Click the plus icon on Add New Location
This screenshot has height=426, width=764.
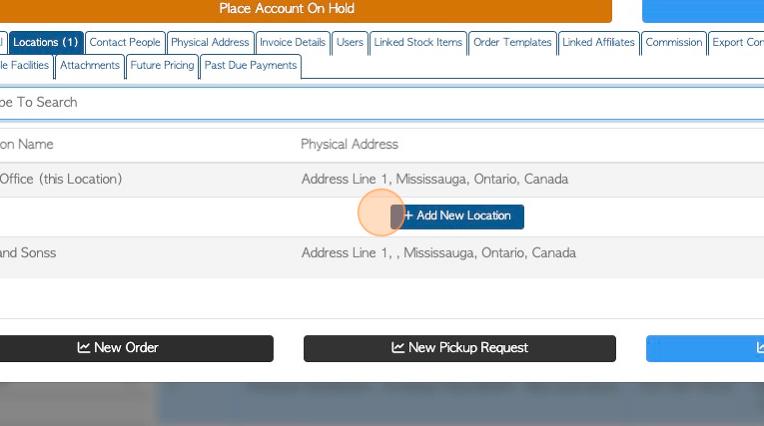tap(408, 215)
